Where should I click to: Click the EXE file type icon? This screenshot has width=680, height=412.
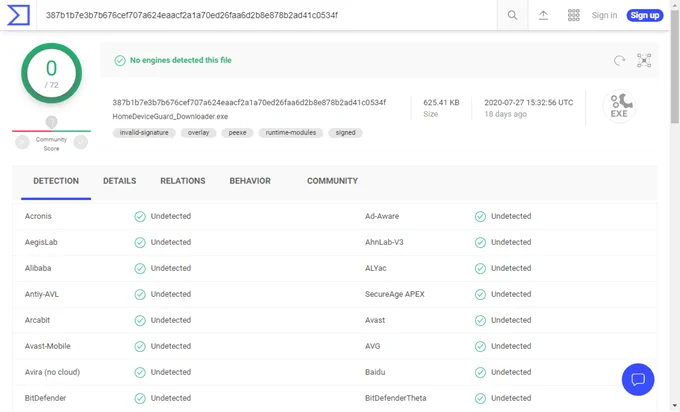click(619, 105)
